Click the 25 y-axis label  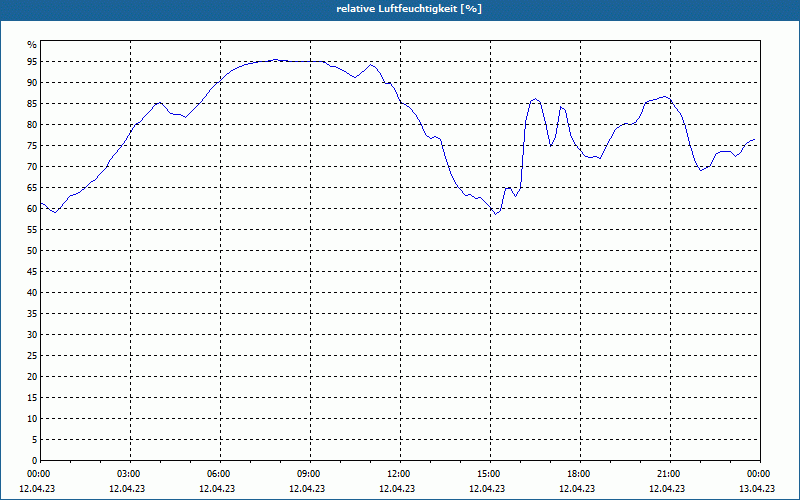pyautogui.click(x=32, y=356)
